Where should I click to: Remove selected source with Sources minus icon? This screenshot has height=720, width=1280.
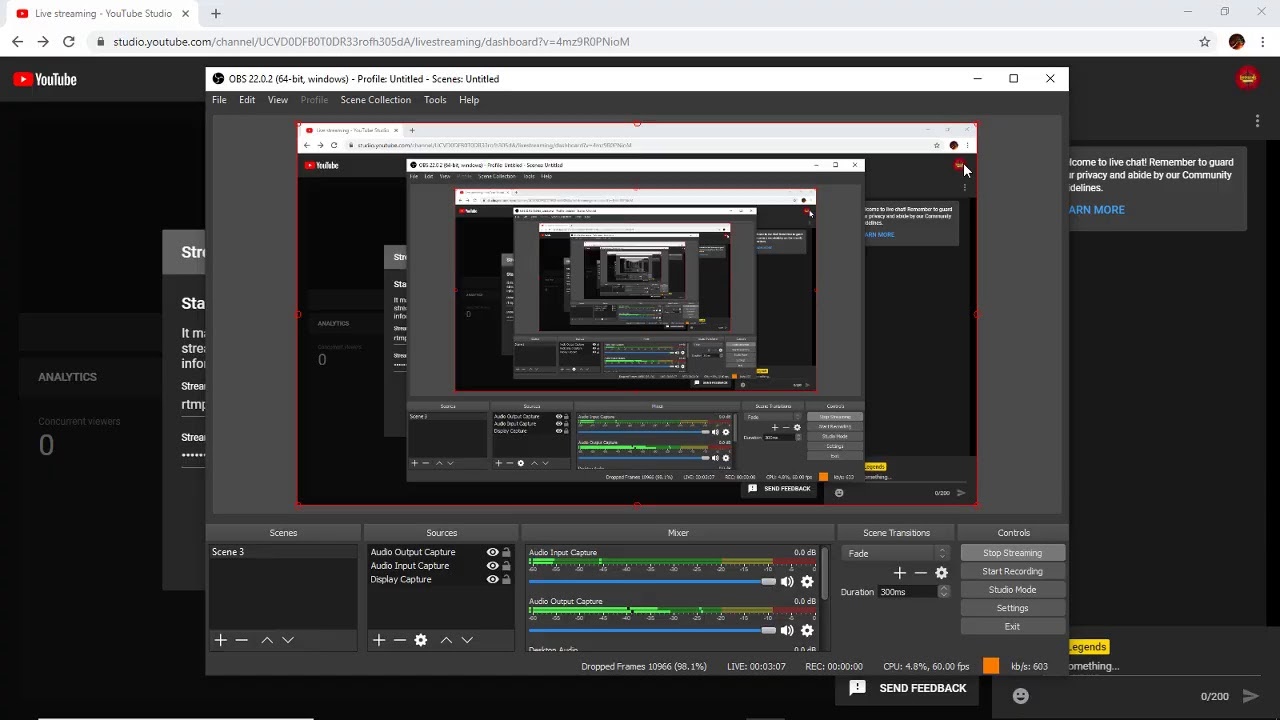tap(400, 640)
